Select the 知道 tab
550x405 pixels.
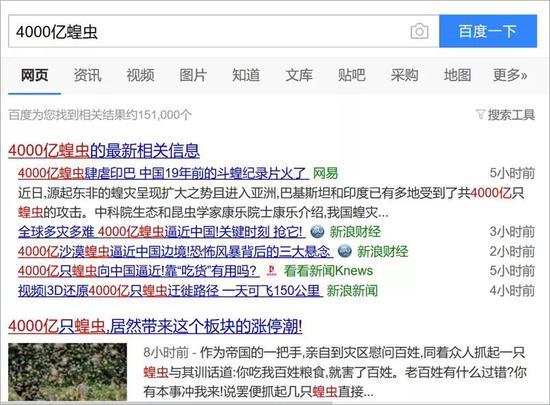click(246, 75)
